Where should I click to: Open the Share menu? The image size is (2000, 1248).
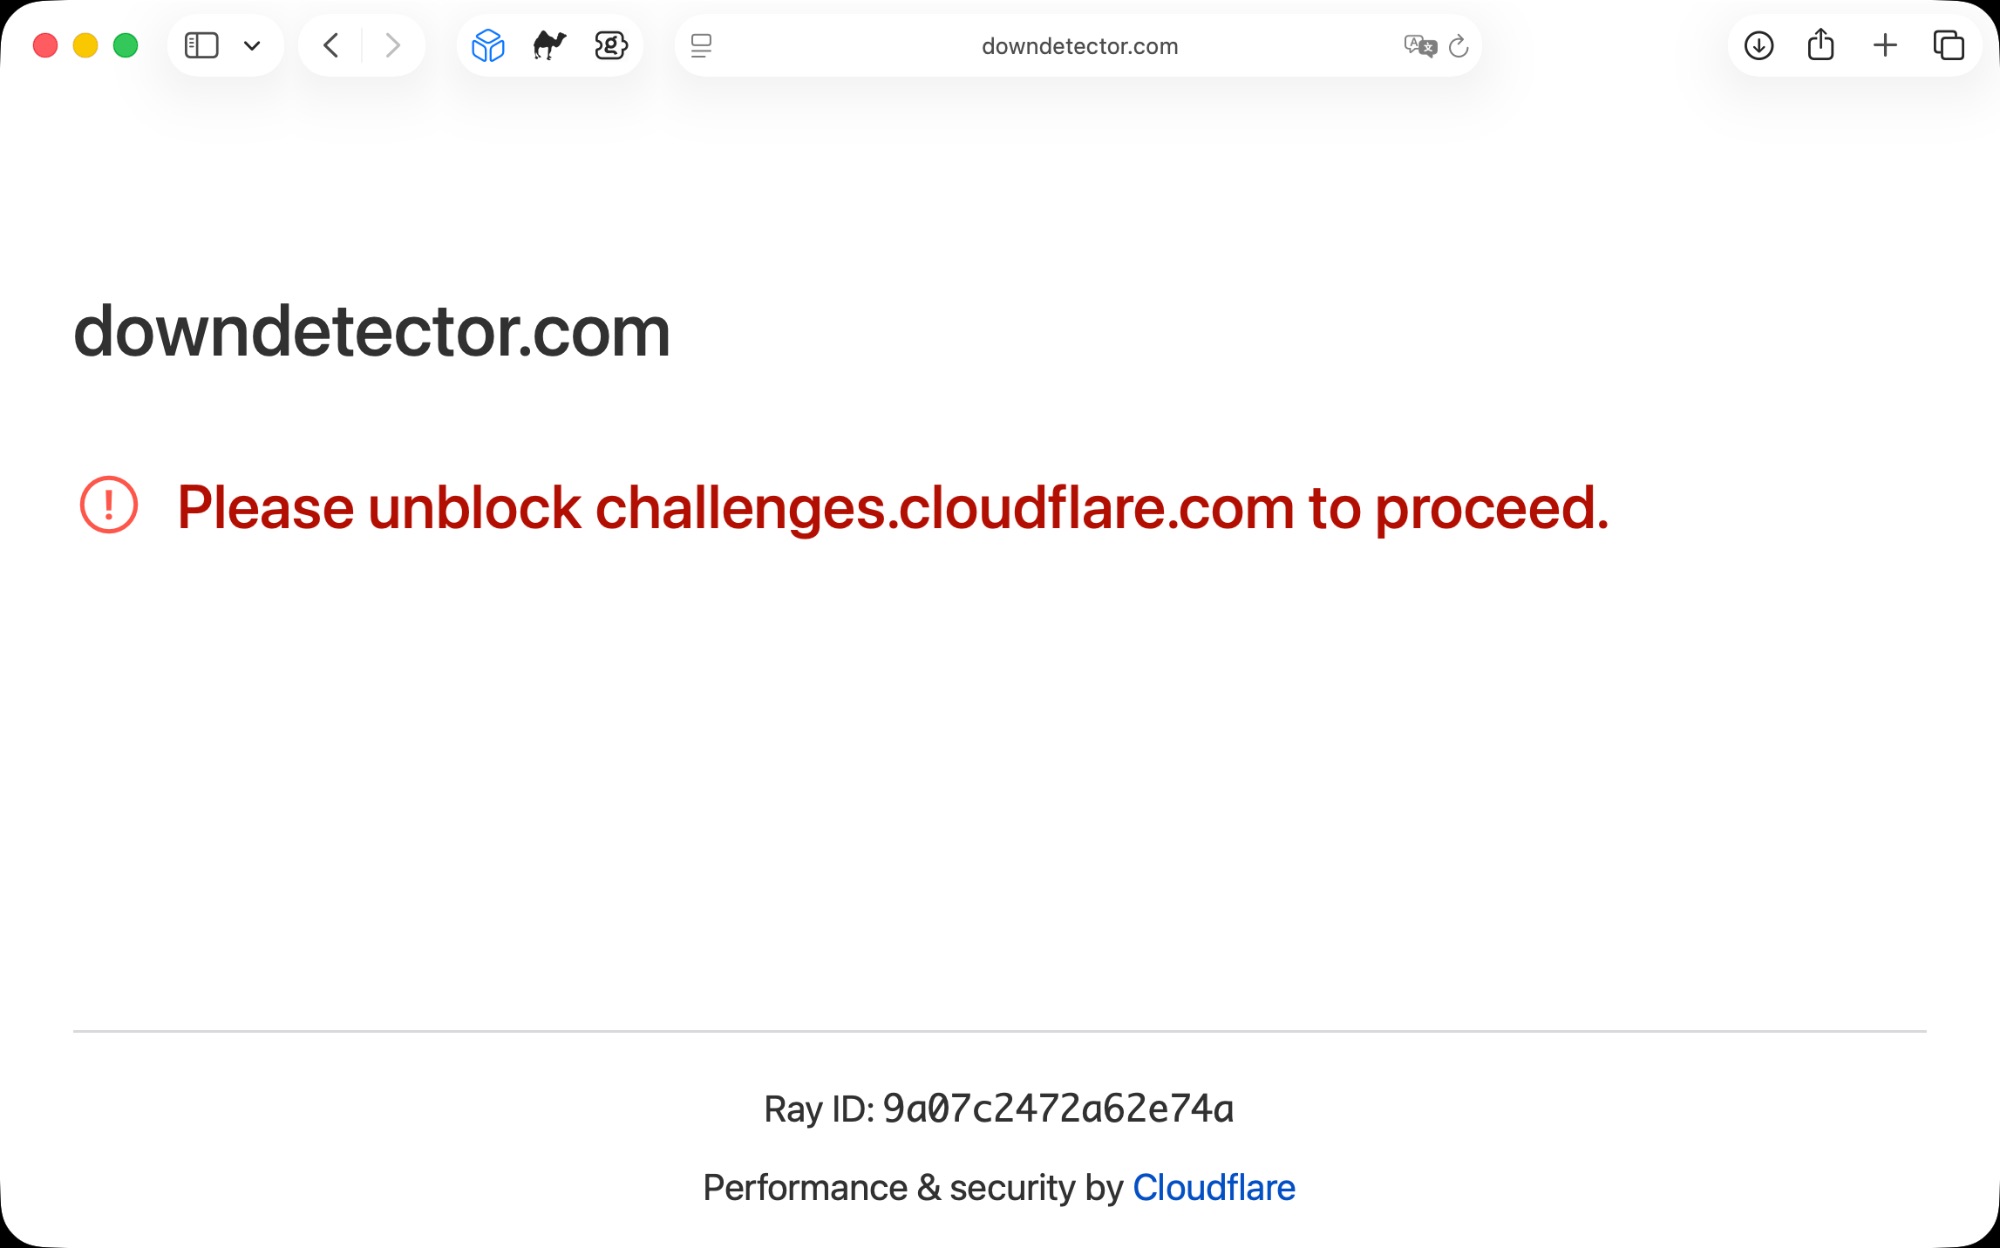pos(1821,45)
